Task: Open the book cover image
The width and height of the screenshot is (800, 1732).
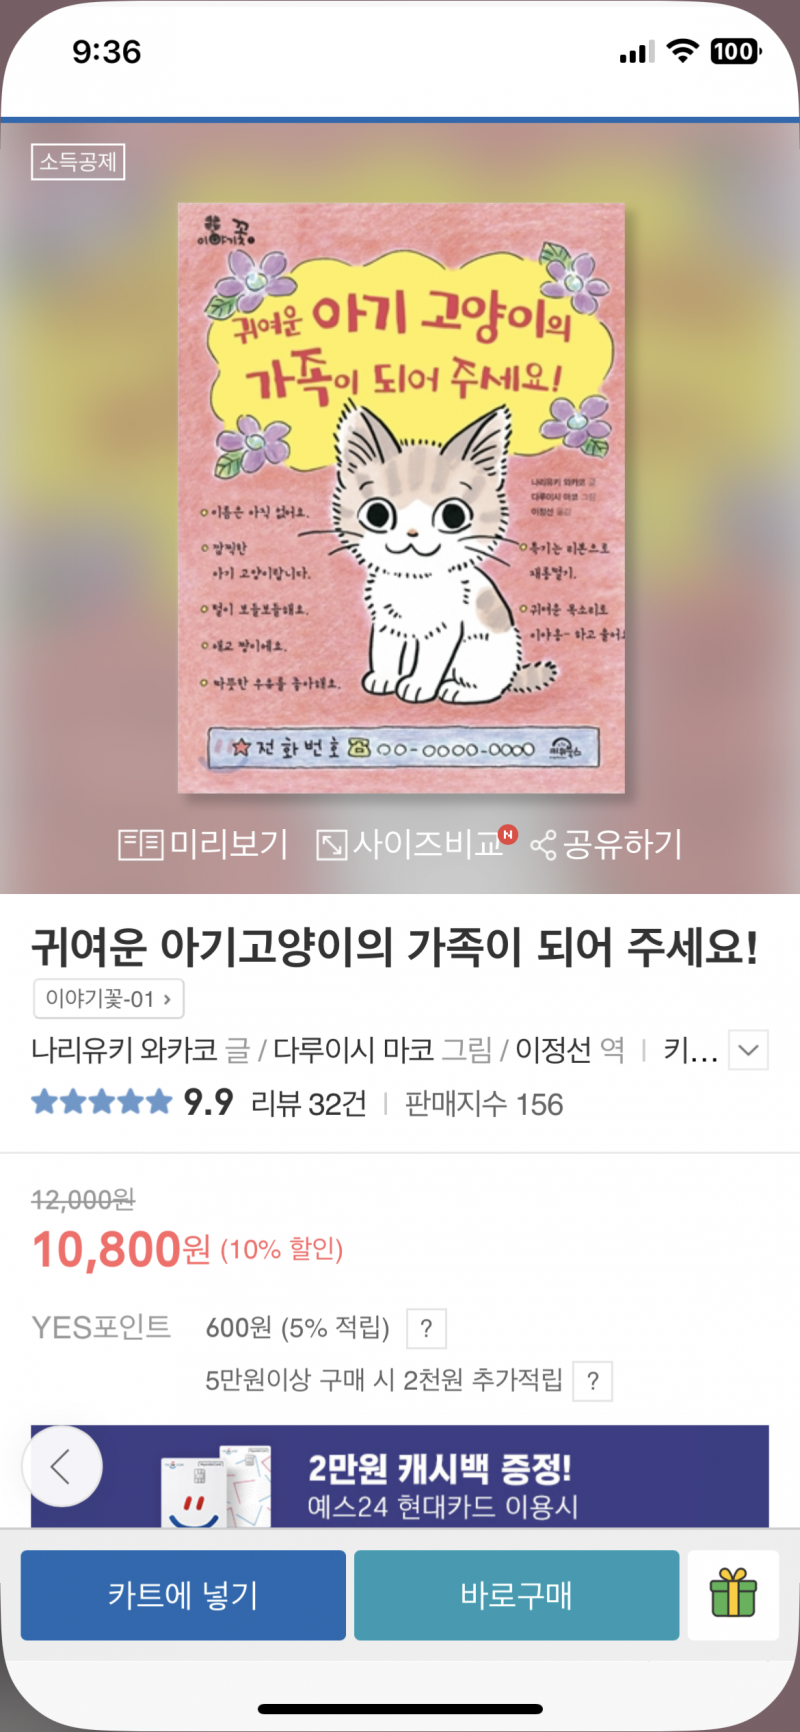Action: [401, 498]
